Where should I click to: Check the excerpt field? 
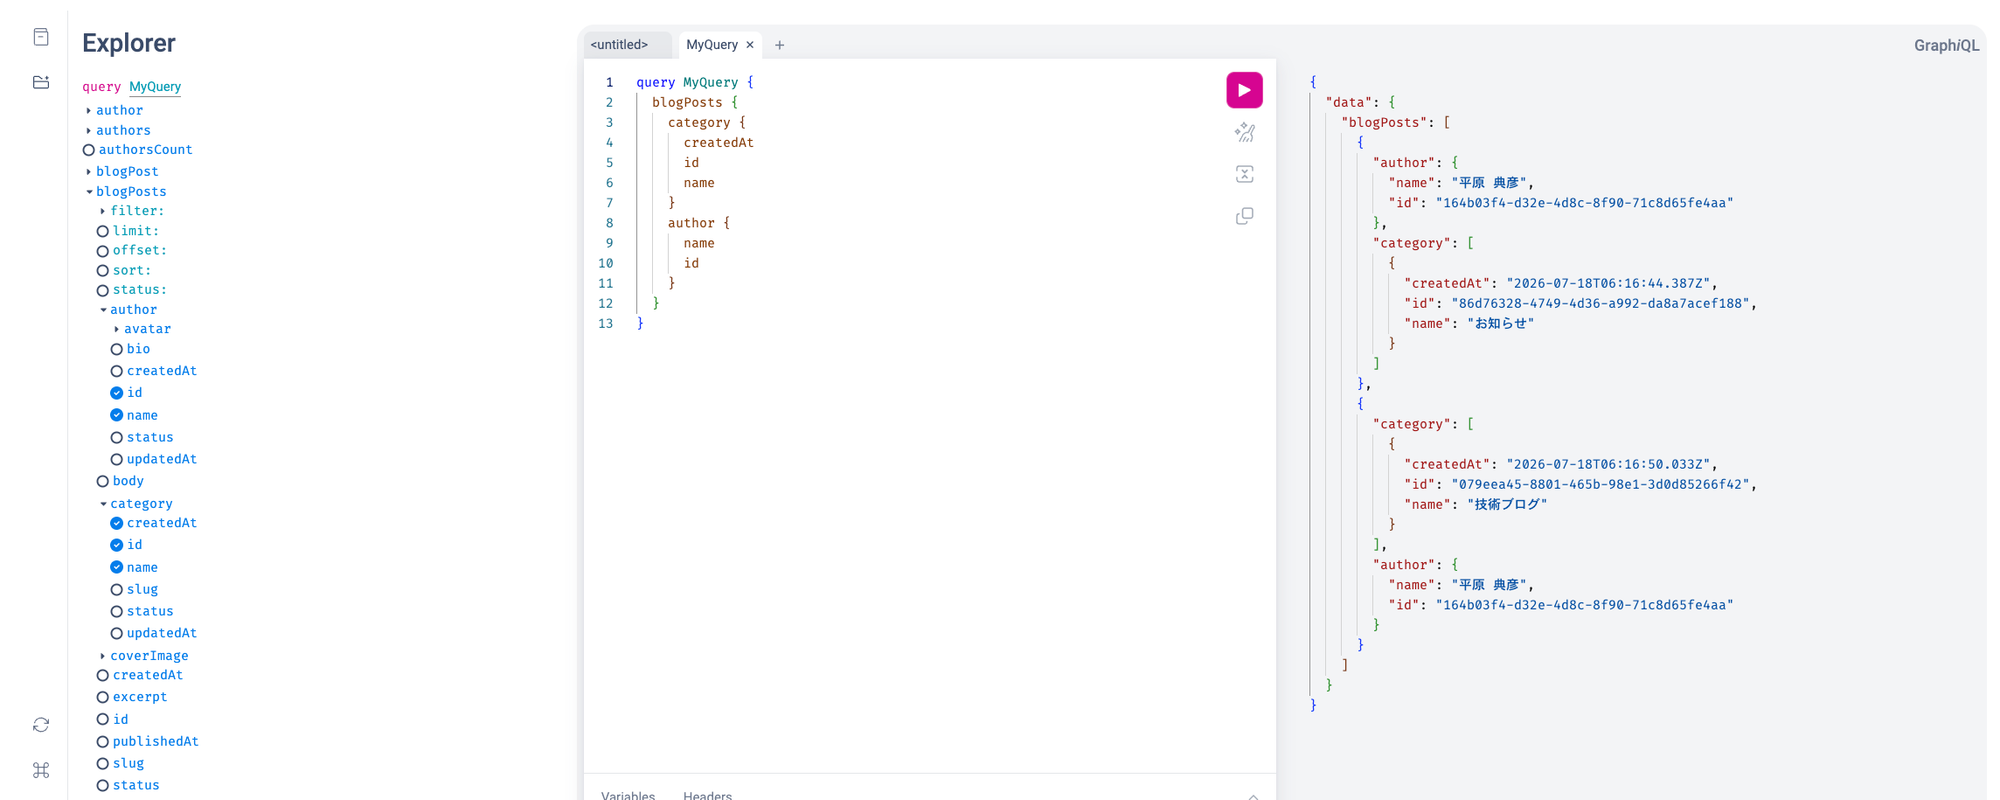(103, 697)
